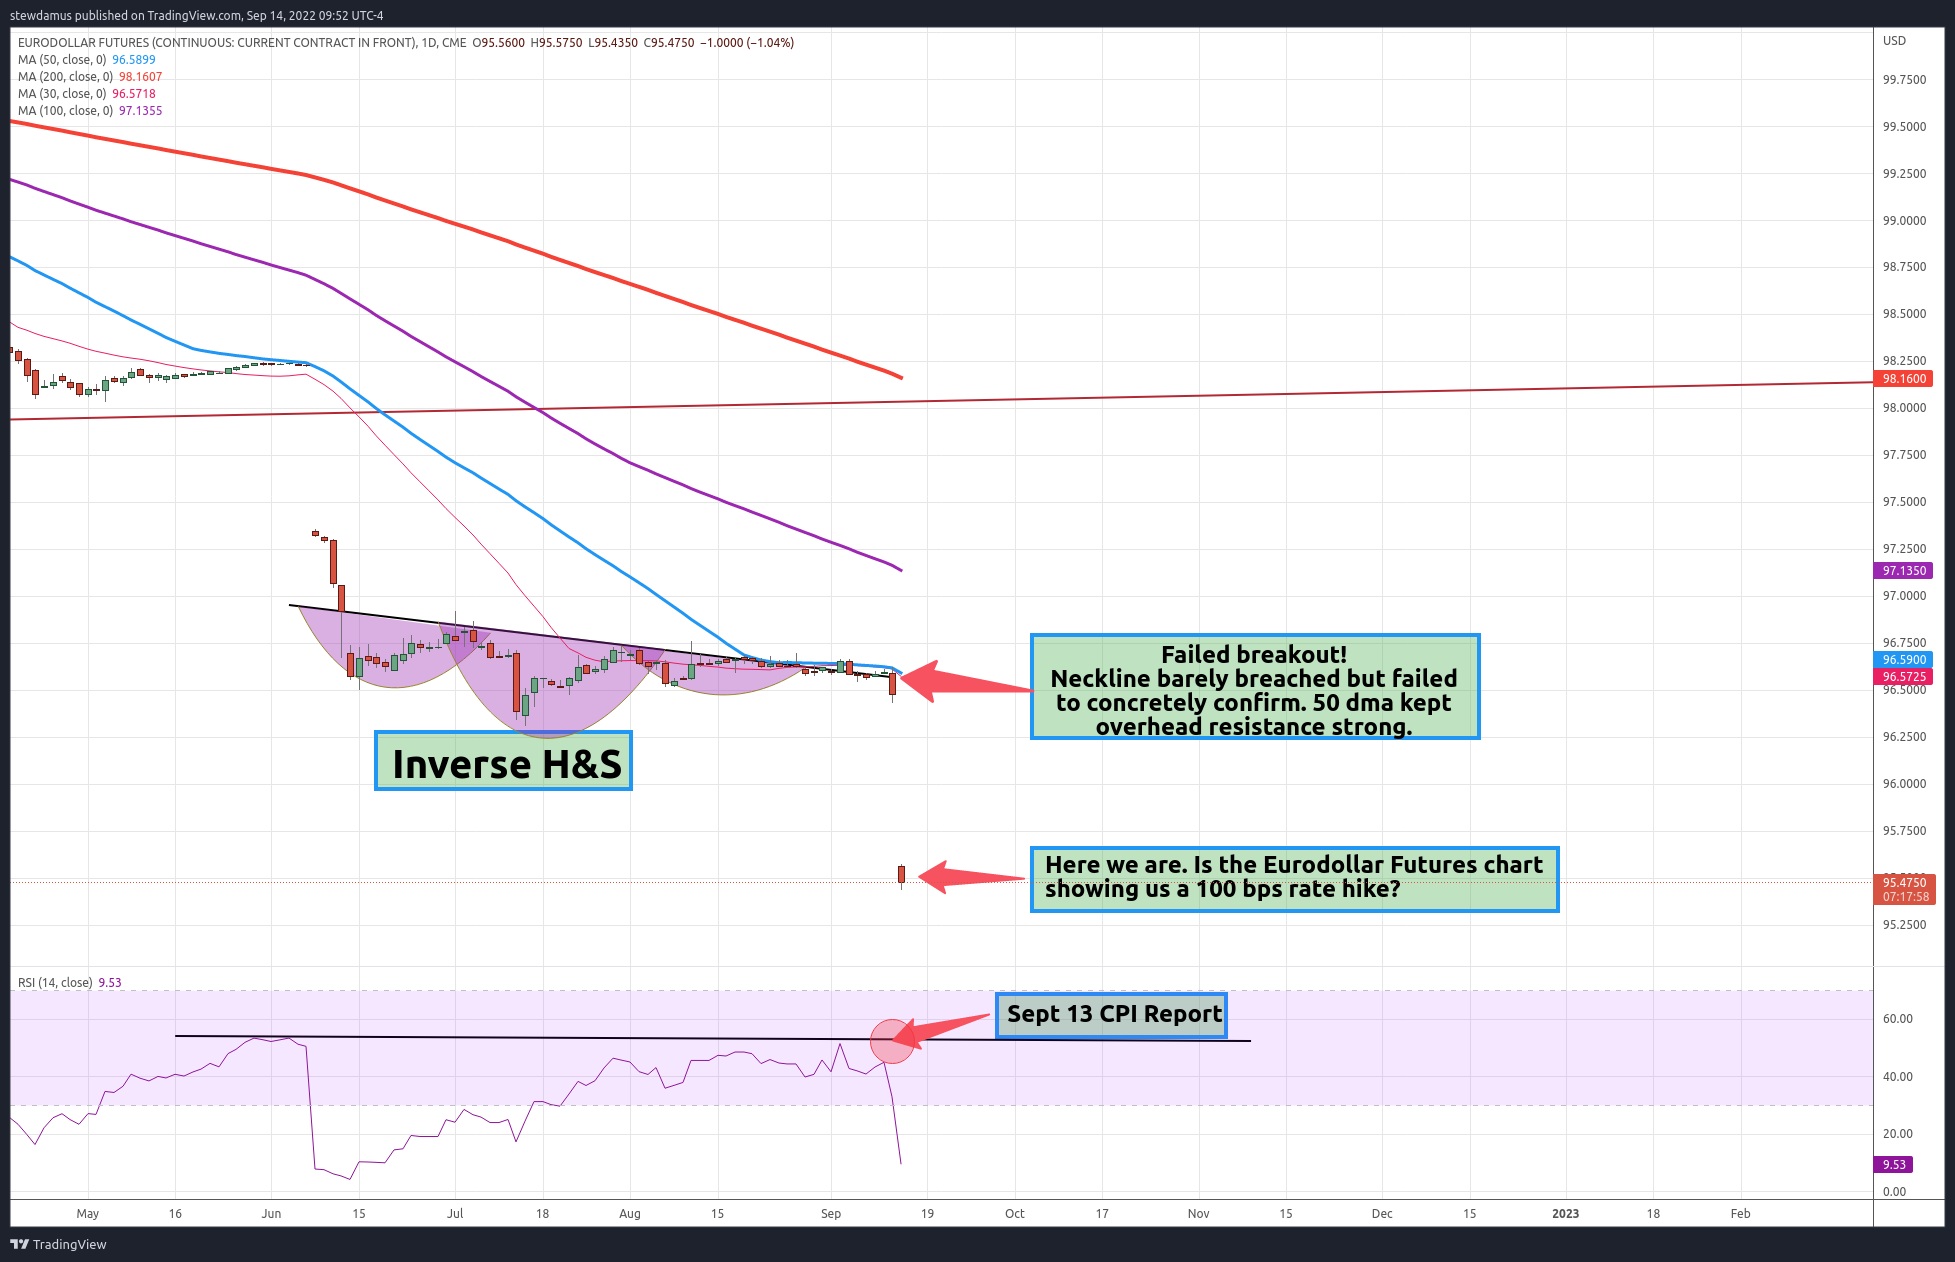Click the 100 bps rate hike annotation
Screen dimensions: 1955x1262
pyautogui.click(x=1294, y=878)
